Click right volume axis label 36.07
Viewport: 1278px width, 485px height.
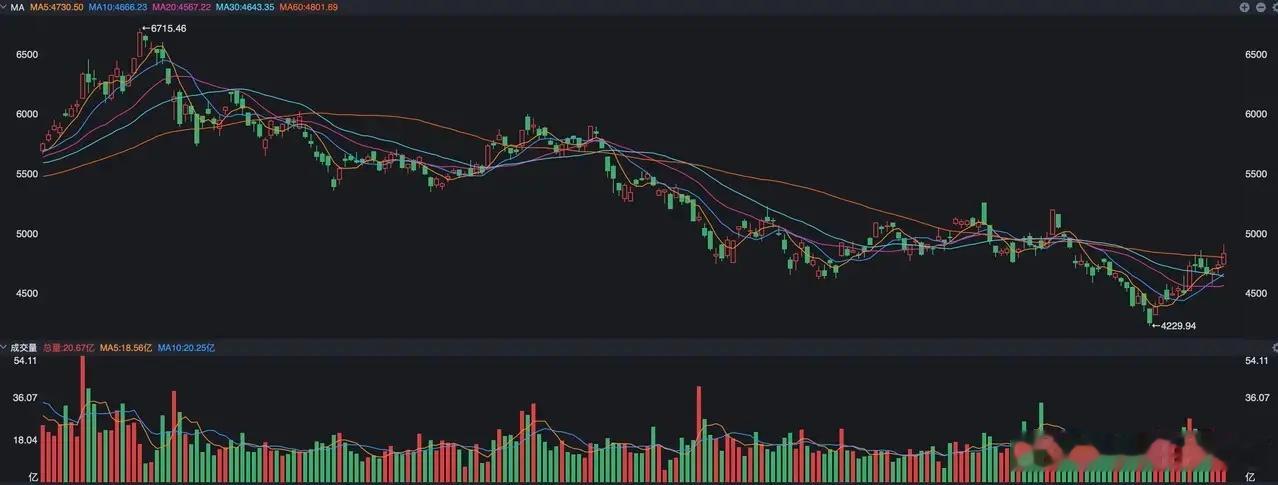(1256, 398)
